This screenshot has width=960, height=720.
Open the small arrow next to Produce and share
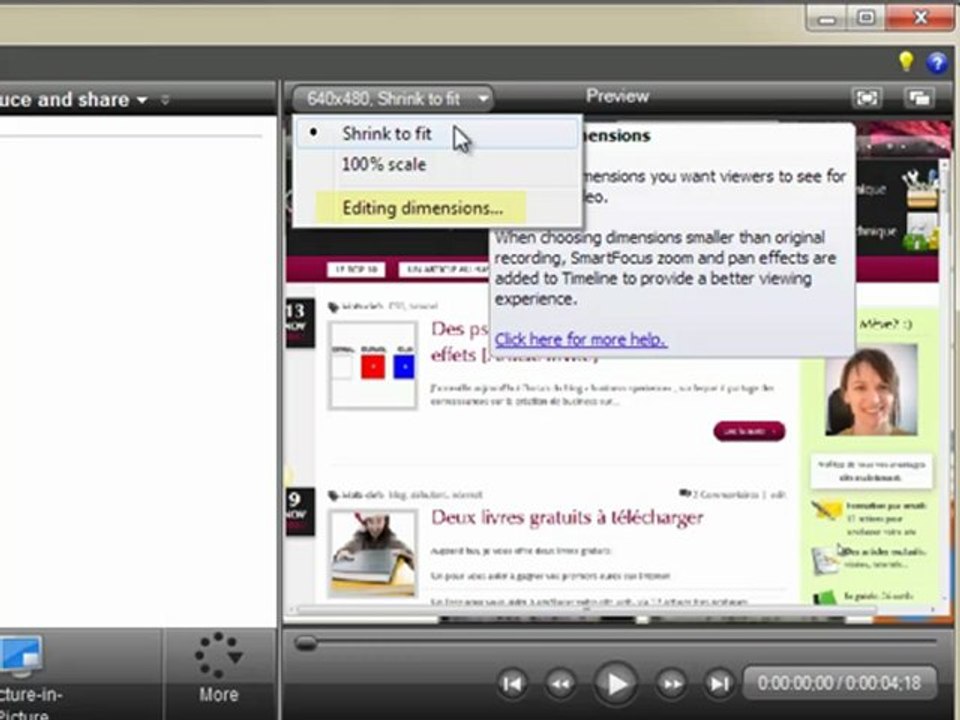pos(165,99)
